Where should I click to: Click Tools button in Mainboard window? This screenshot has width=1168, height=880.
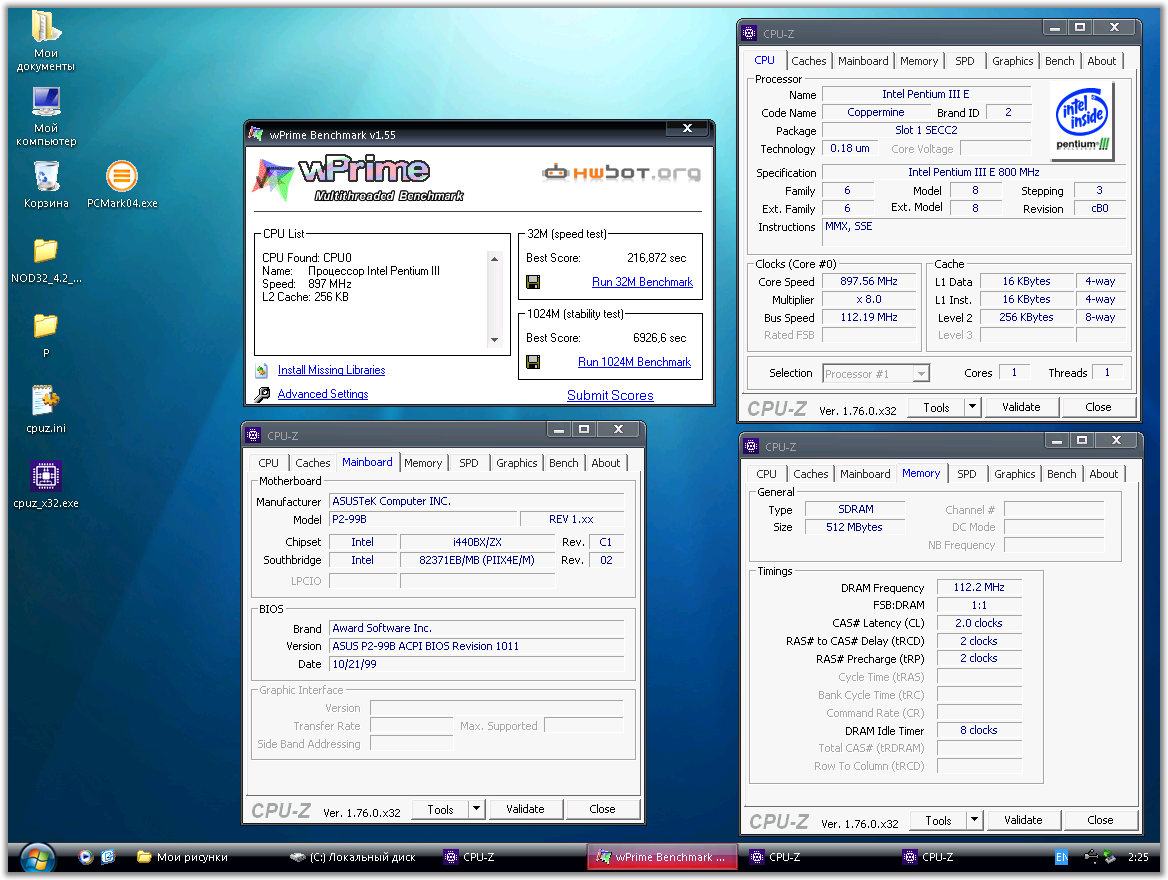pyautogui.click(x=440, y=809)
